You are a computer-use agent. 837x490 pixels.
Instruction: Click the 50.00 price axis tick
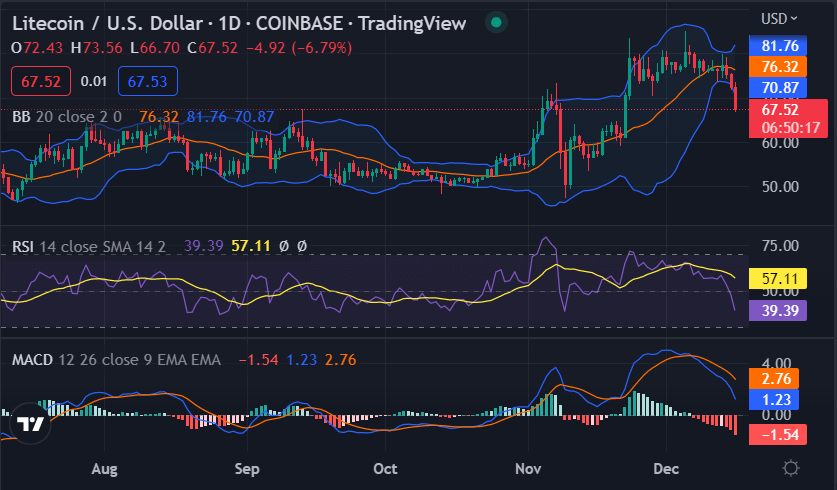[x=780, y=187]
